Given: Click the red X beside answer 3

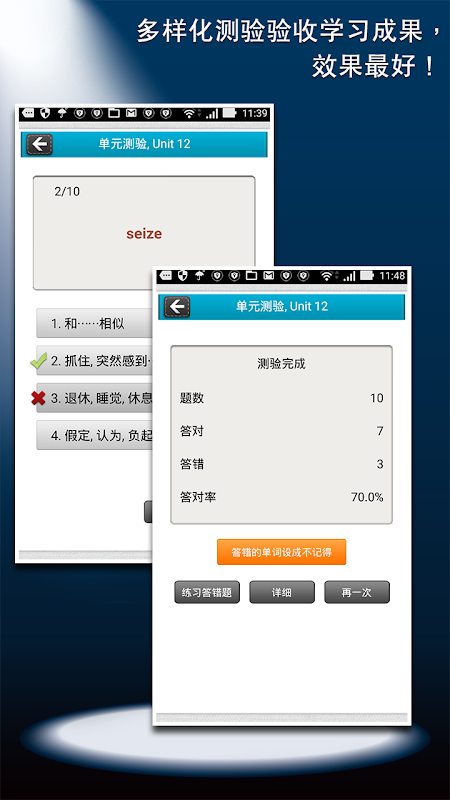Looking at the screenshot, I should (x=38, y=398).
